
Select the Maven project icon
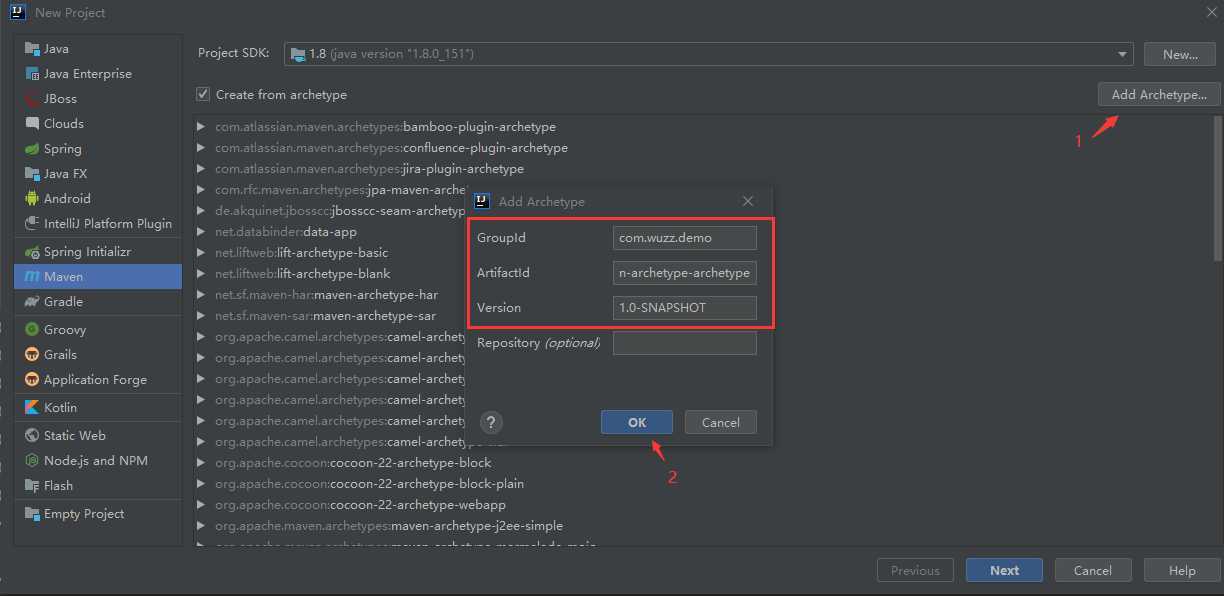[32, 277]
